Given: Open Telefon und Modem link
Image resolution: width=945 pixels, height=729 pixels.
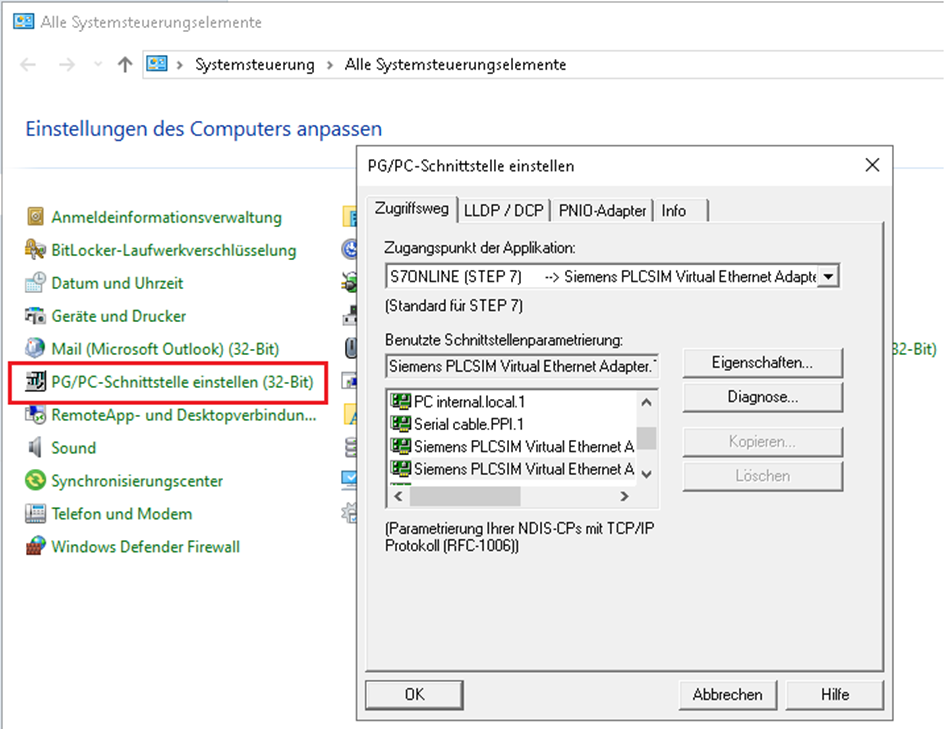Looking at the screenshot, I should click(x=122, y=514).
